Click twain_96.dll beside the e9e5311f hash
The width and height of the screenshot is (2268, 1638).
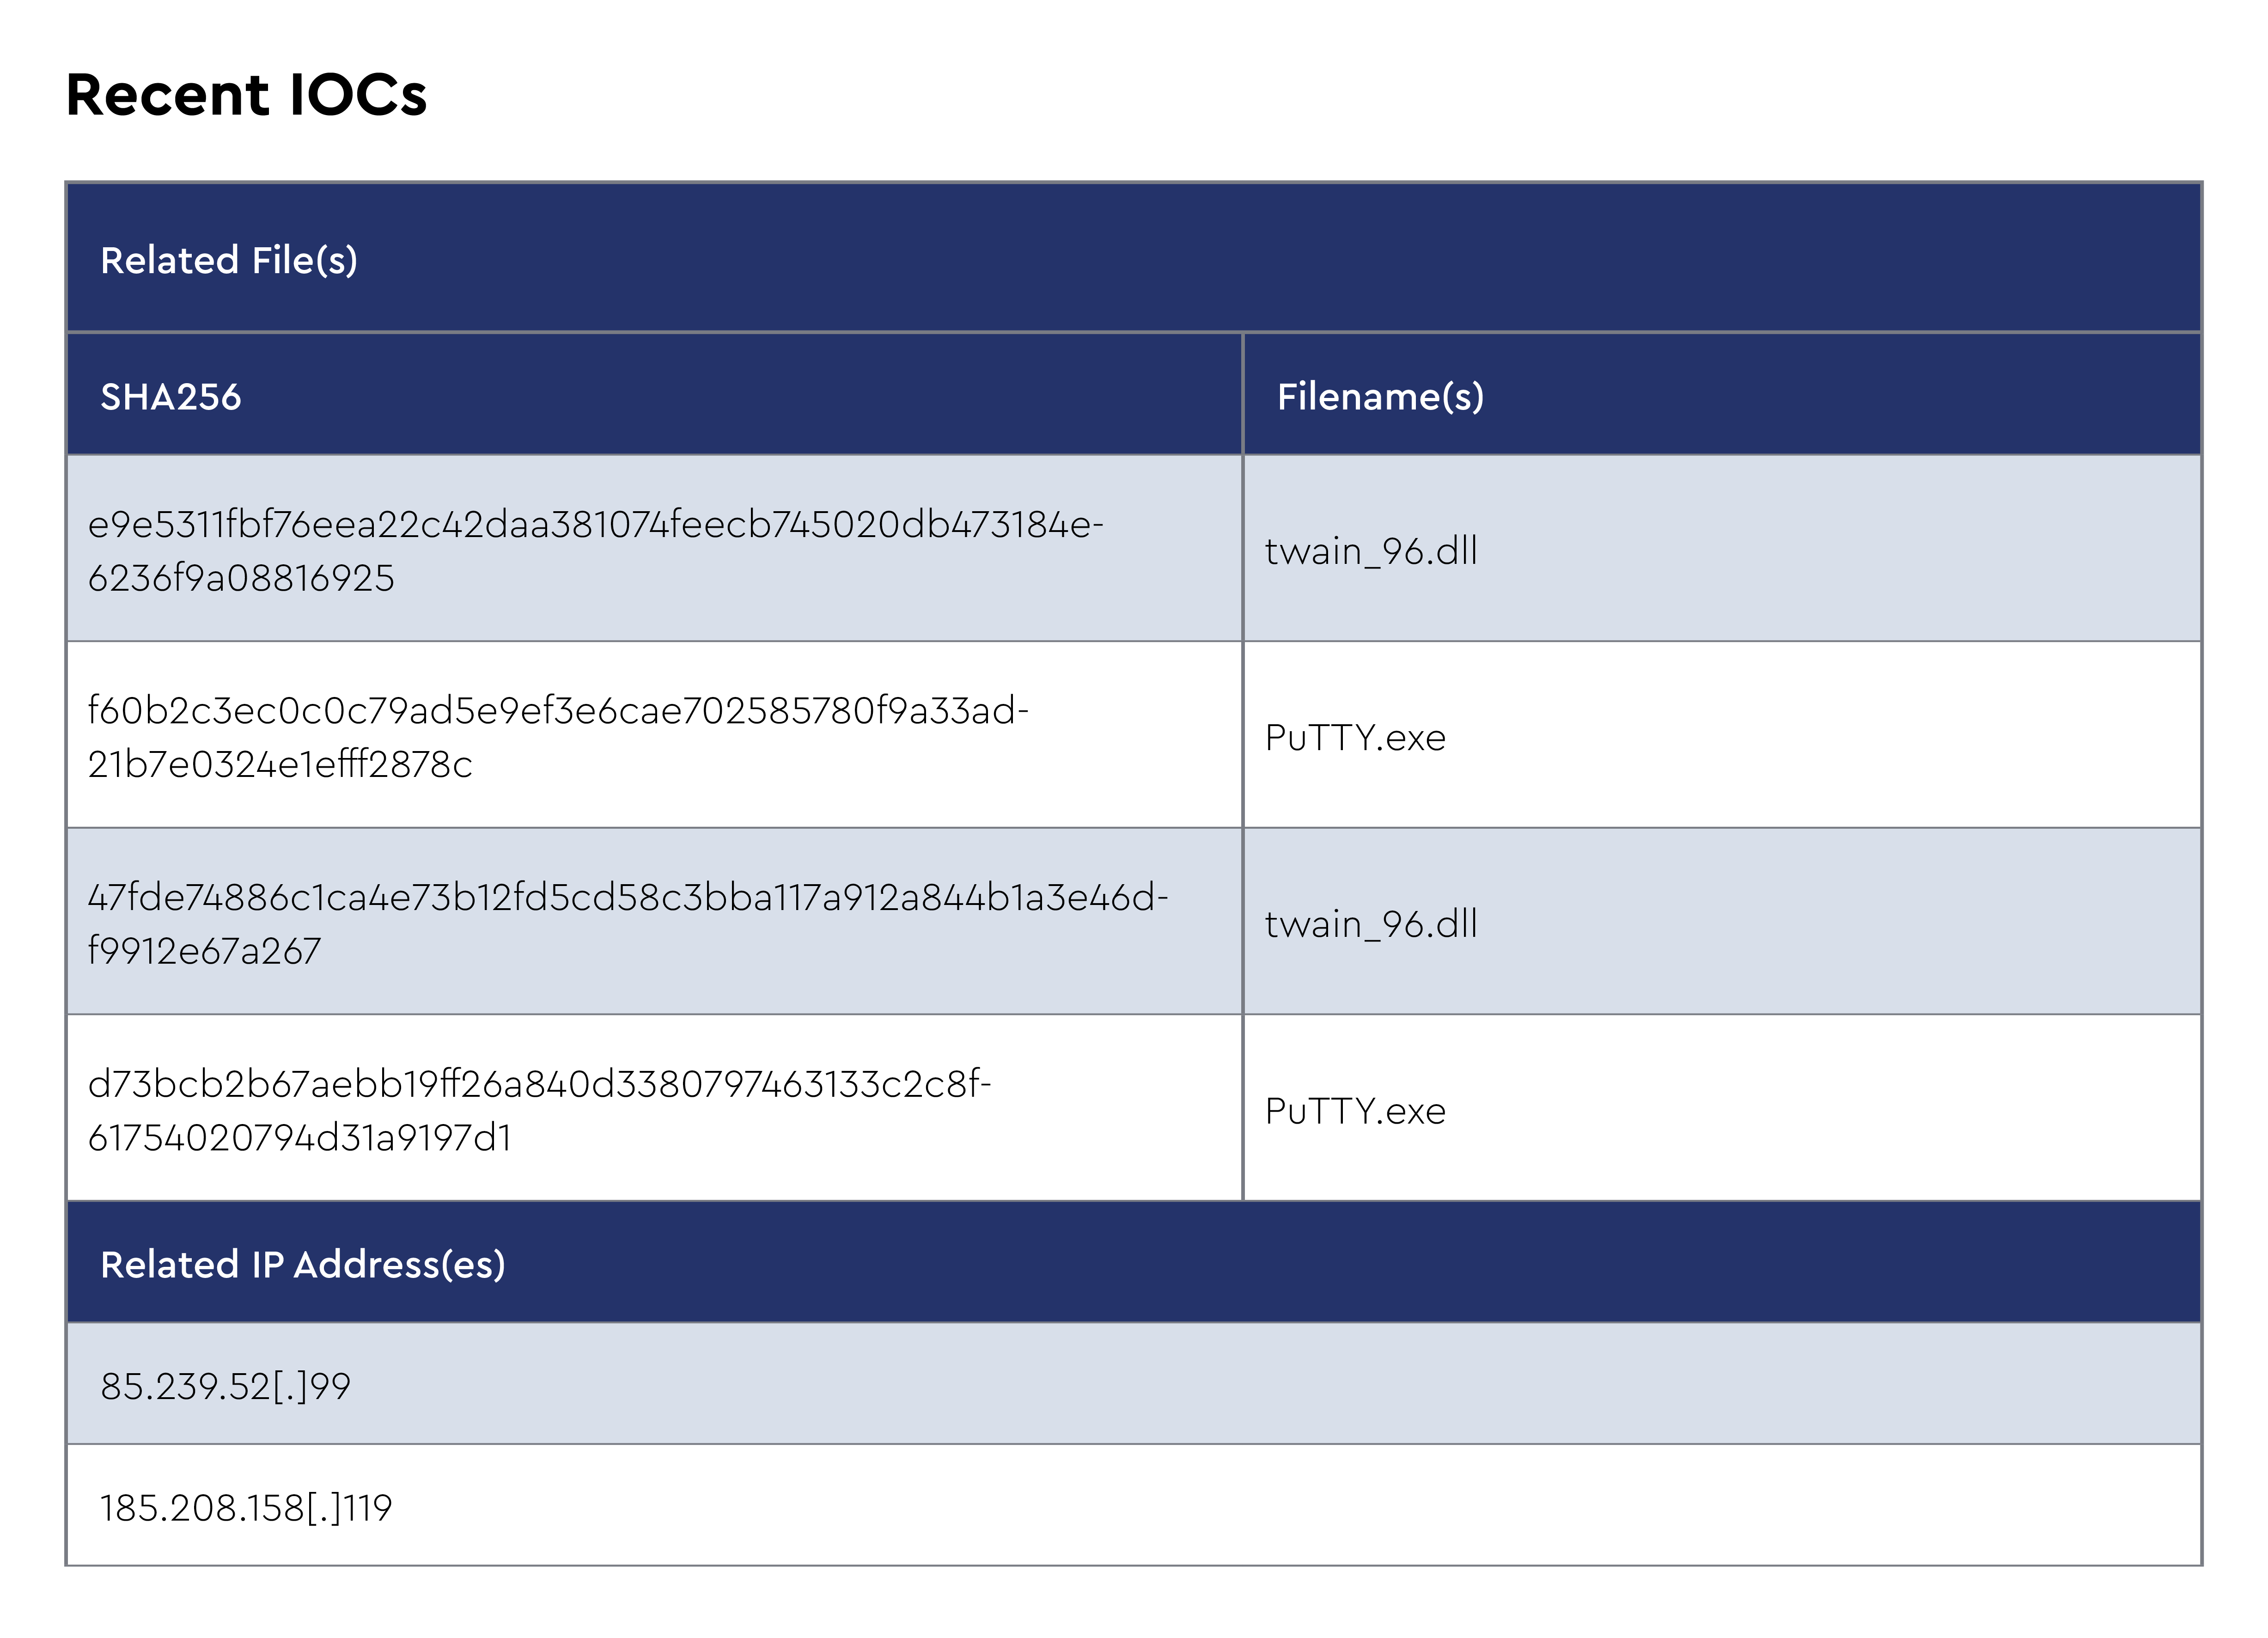pos(1371,551)
